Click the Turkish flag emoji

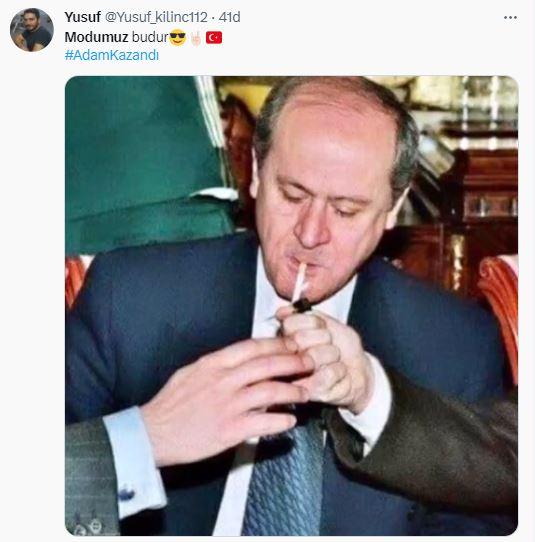coord(214,38)
